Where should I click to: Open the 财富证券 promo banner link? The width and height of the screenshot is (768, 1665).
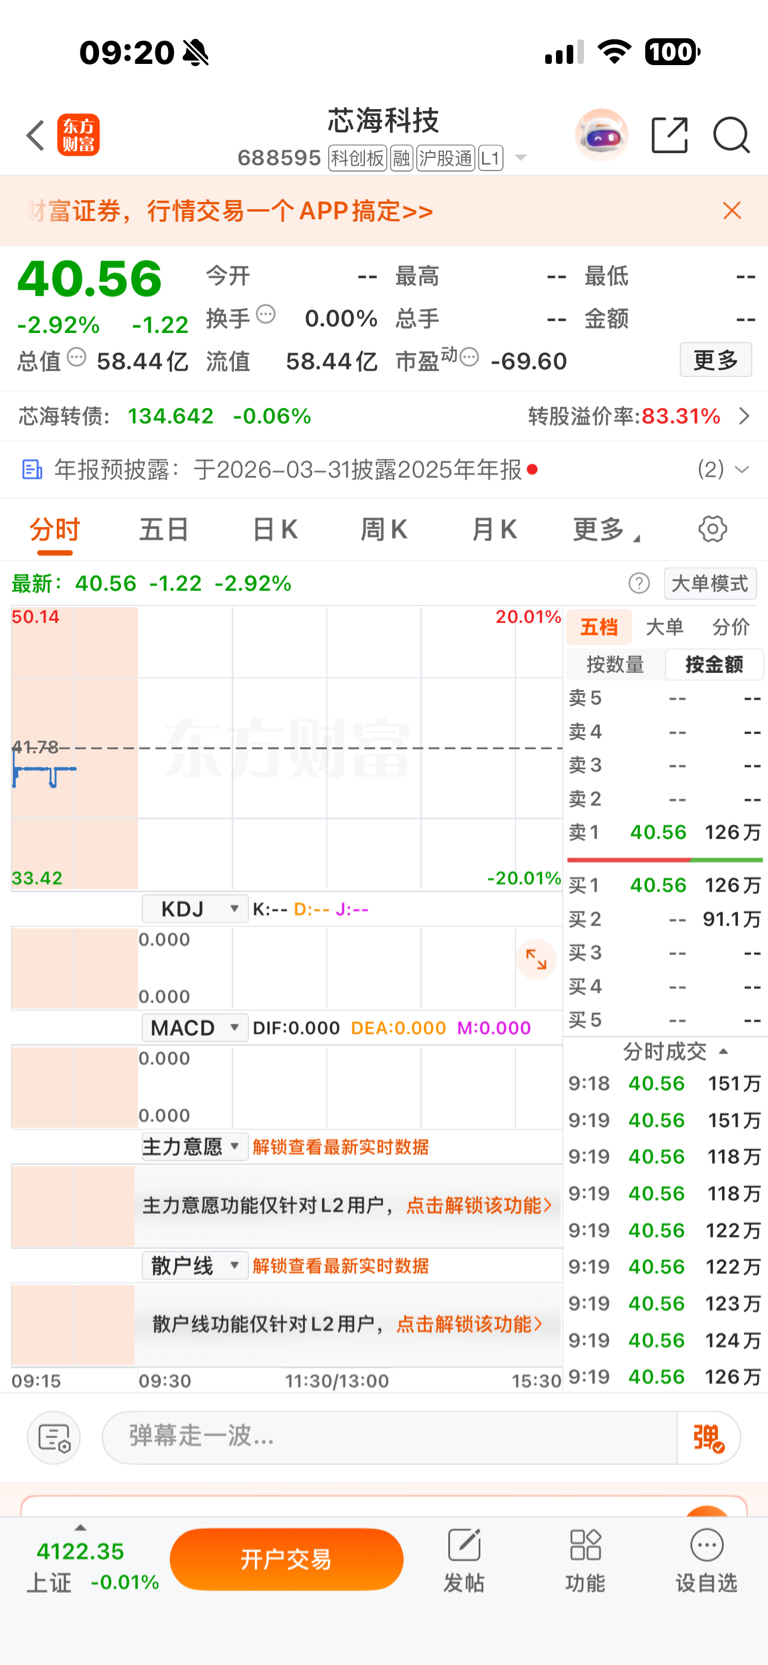point(230,211)
